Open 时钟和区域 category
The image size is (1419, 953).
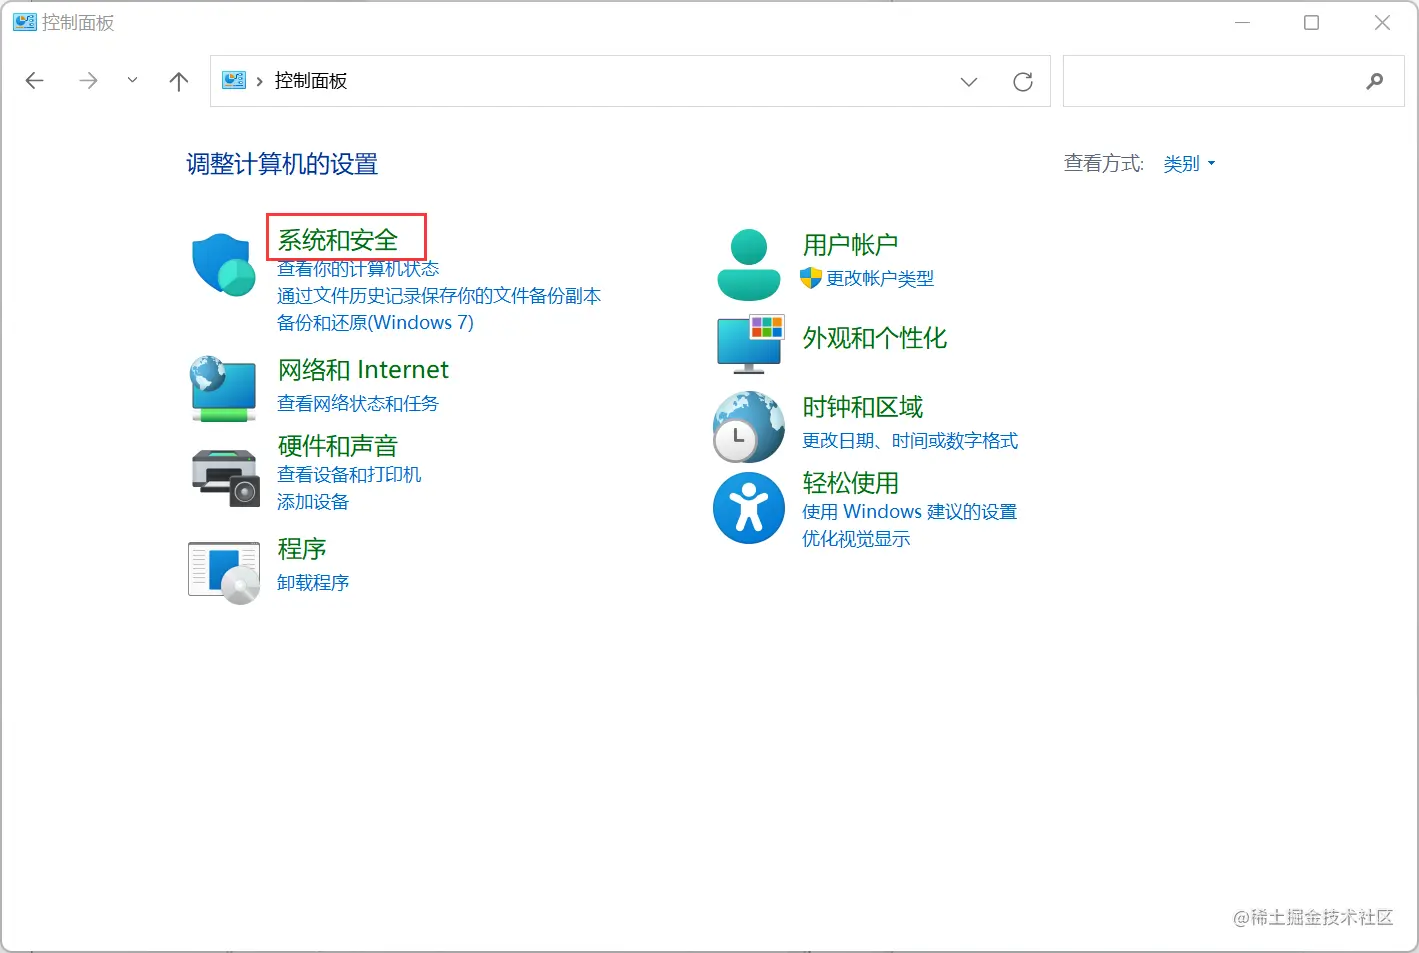tap(863, 407)
